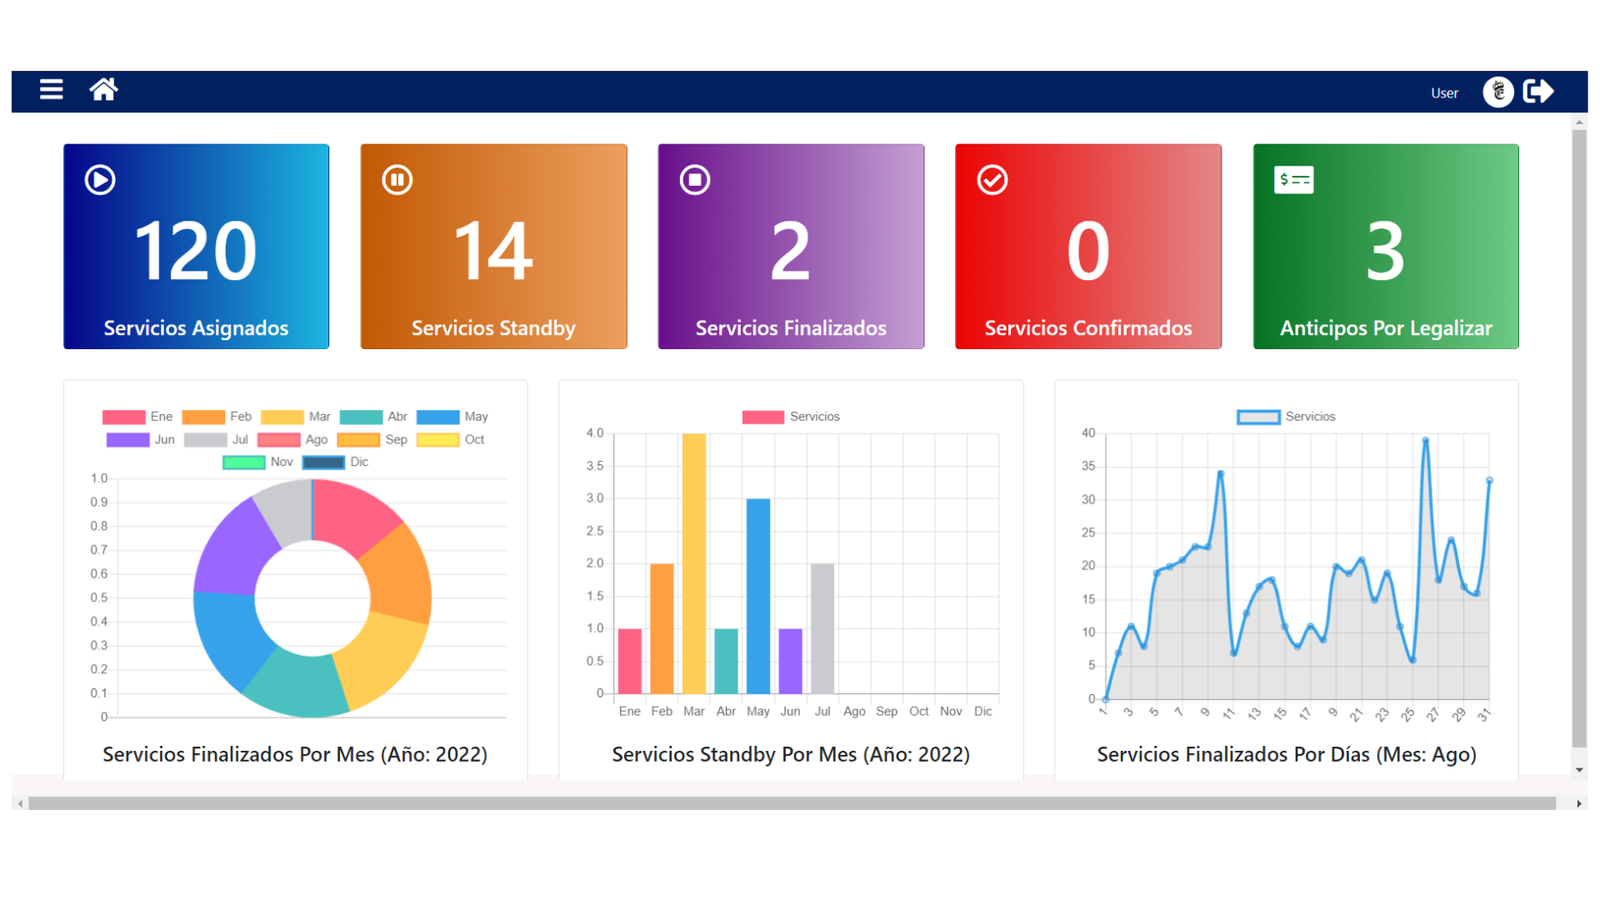The image size is (1600, 900).
Task: Open the user avatar profile
Action: [x=1497, y=92]
